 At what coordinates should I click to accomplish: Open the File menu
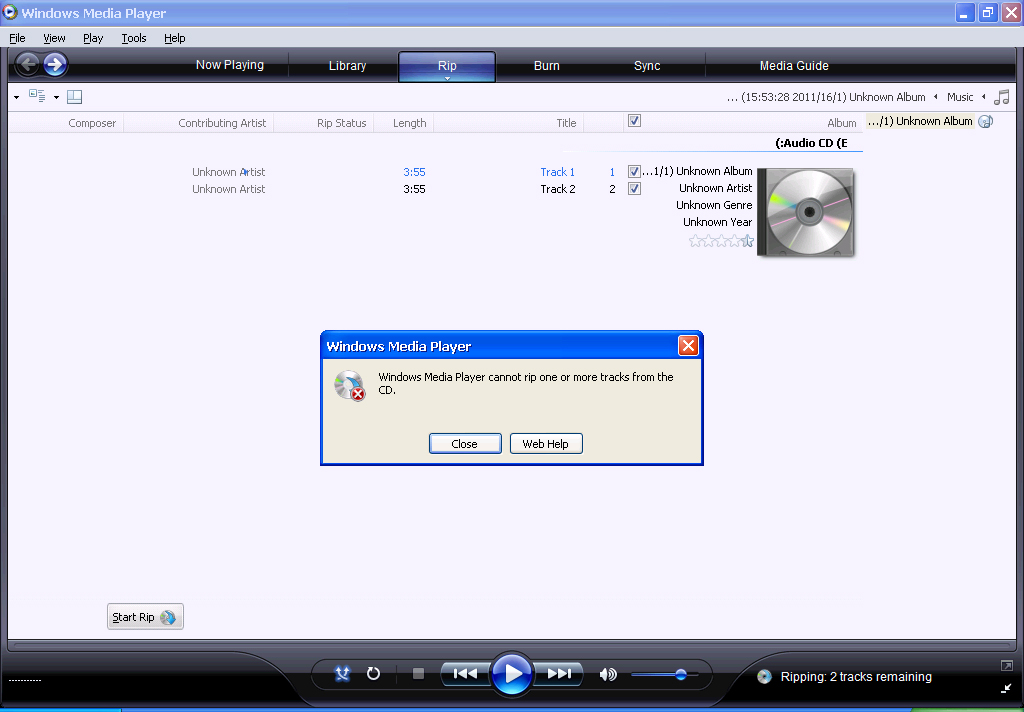point(17,38)
